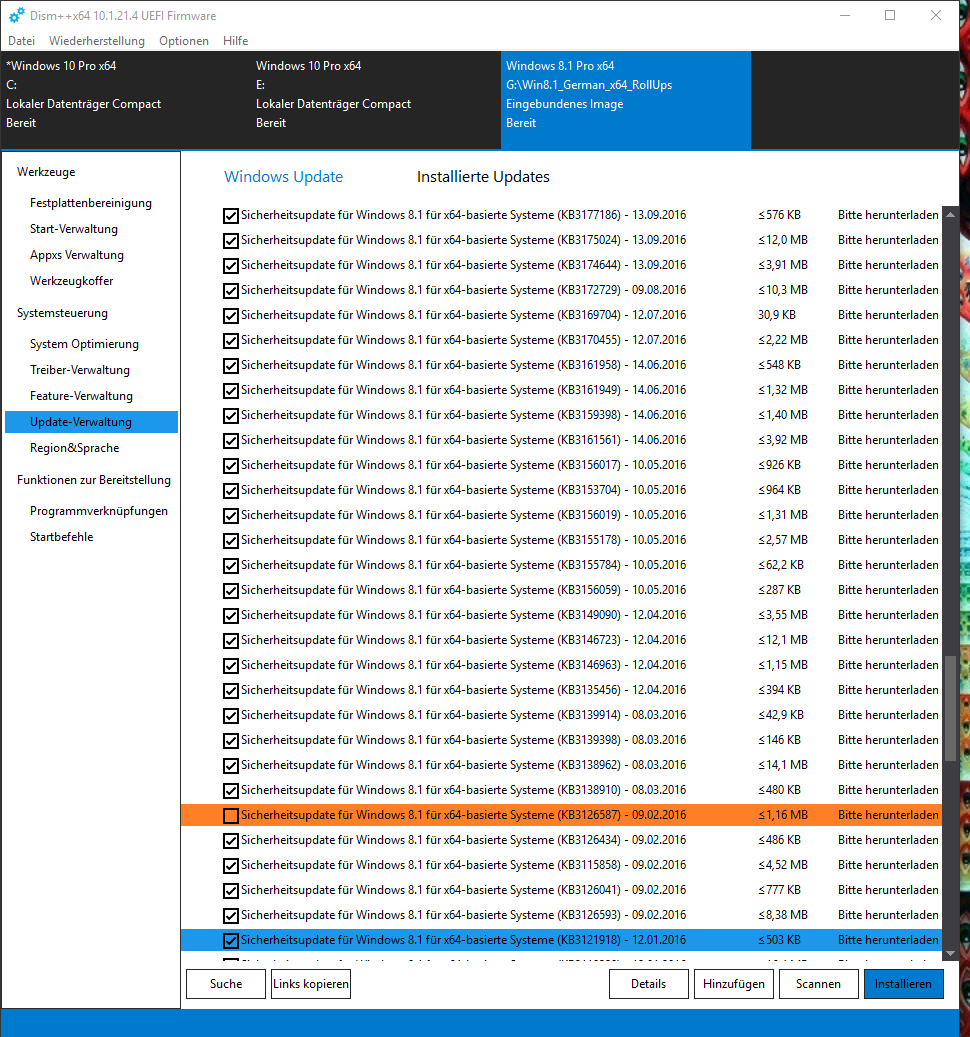The image size is (970, 1037).
Task: Open Region&Sprache in the sidebar
Action: [74, 448]
